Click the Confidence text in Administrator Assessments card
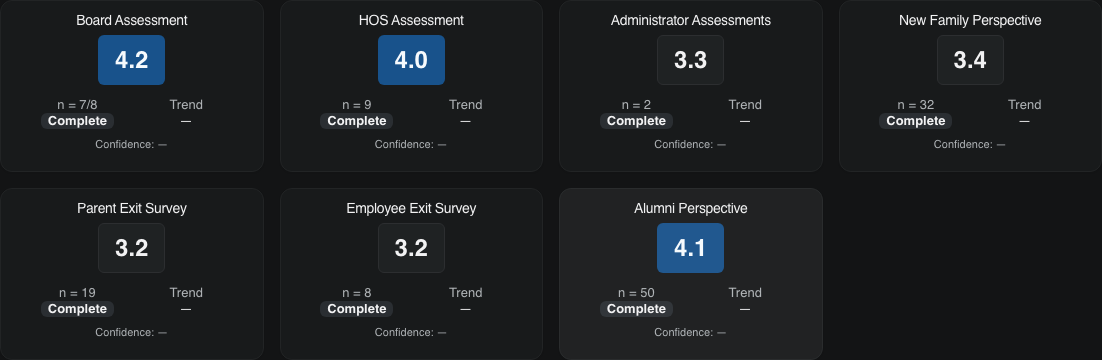This screenshot has height=360, width=1102. click(x=691, y=144)
